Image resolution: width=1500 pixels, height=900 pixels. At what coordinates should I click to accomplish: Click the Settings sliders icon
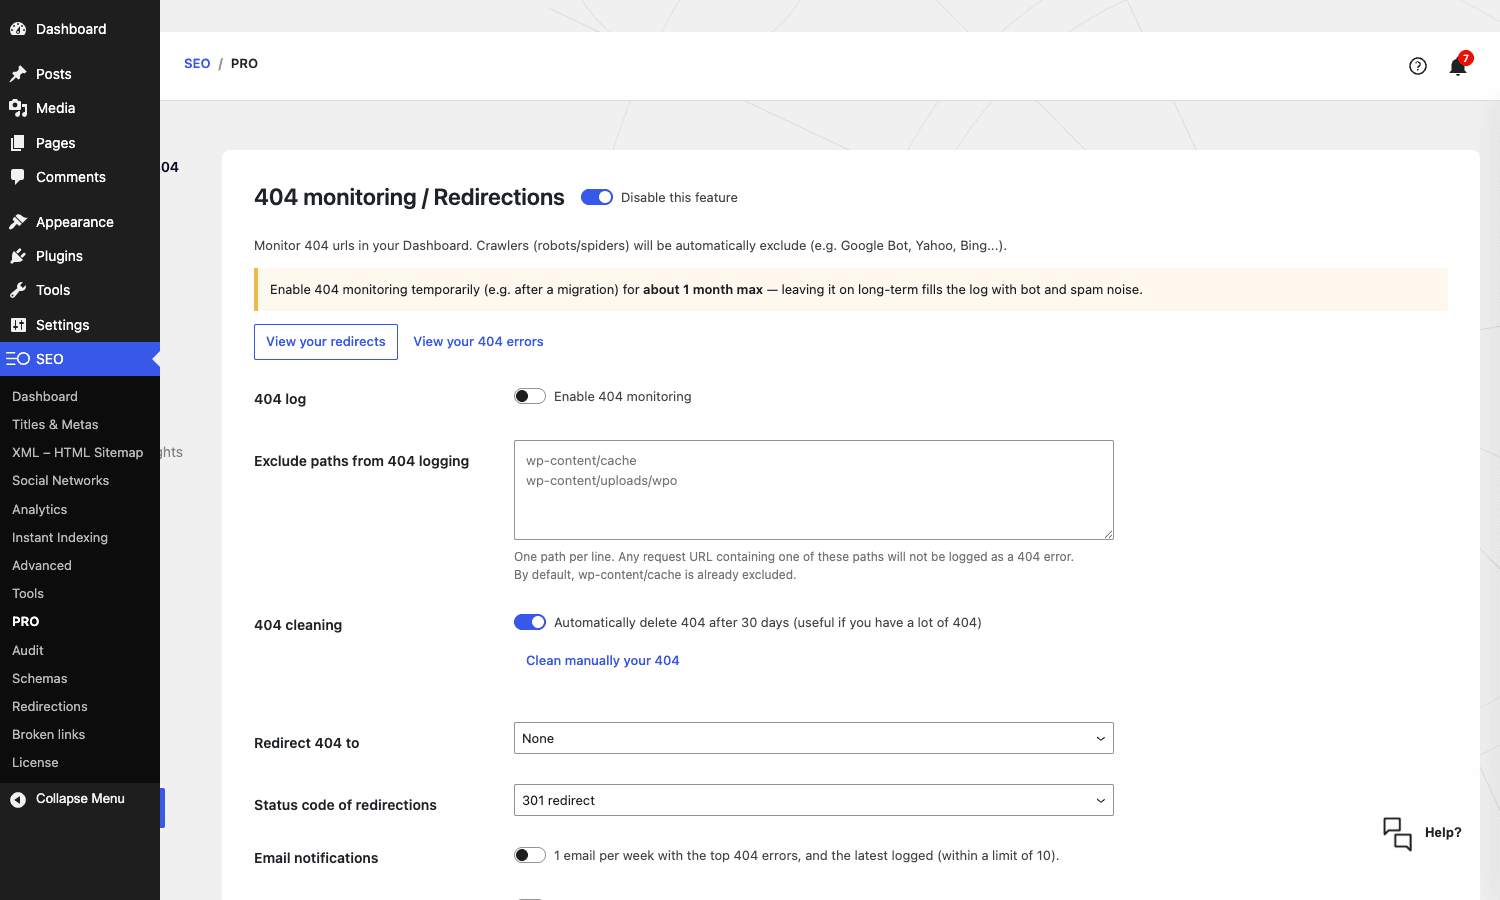(x=18, y=325)
